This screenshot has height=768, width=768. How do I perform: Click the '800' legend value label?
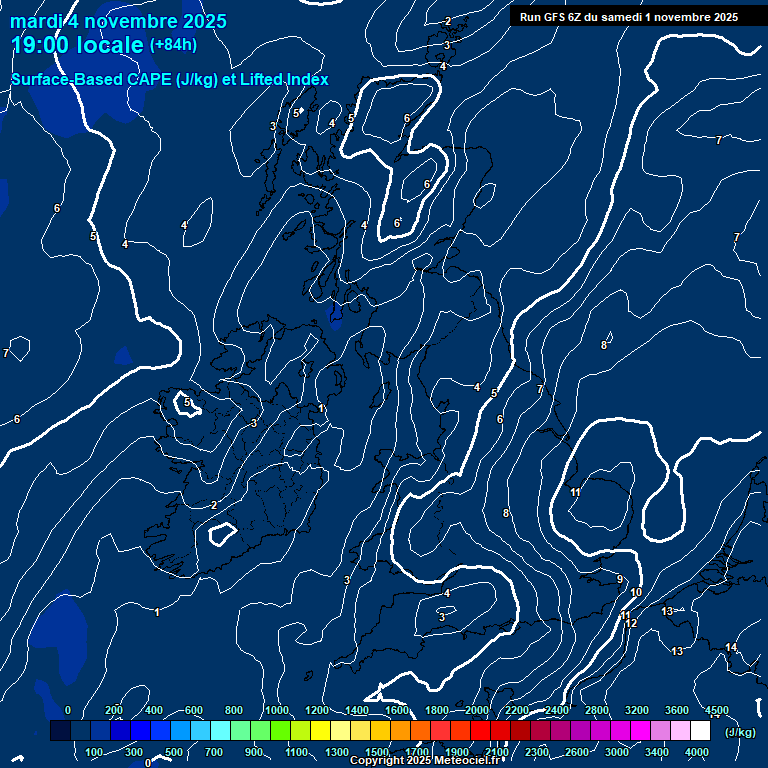(234, 710)
